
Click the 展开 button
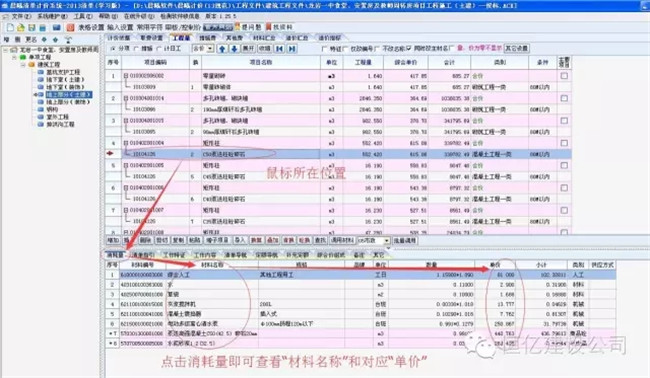pyautogui.click(x=248, y=48)
